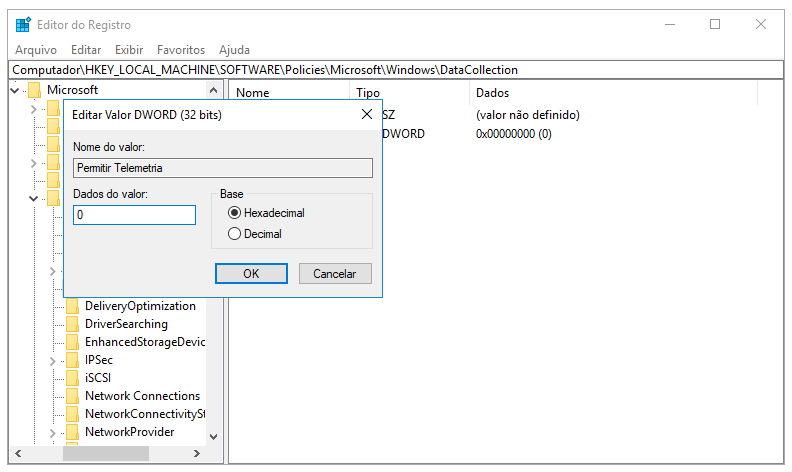Click the DriverSearching folder icon
This screenshot has width=792, height=472.
click(x=72, y=324)
